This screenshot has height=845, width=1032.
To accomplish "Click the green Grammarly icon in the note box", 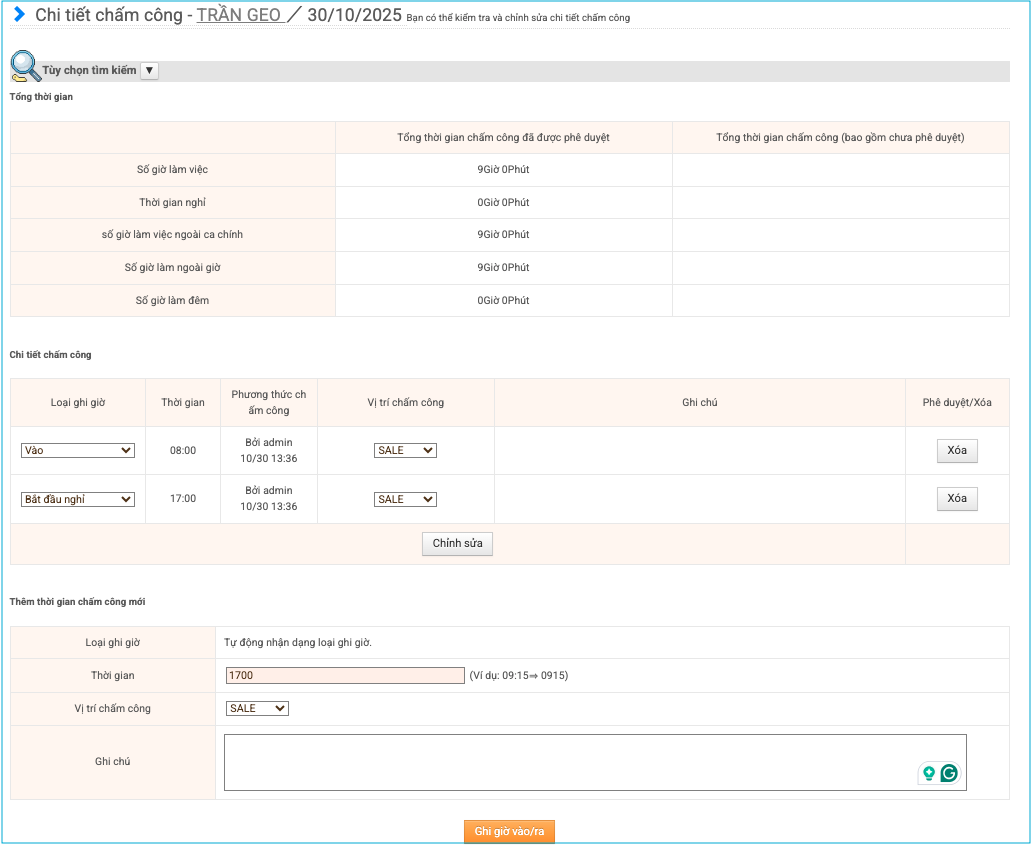I will (x=949, y=773).
